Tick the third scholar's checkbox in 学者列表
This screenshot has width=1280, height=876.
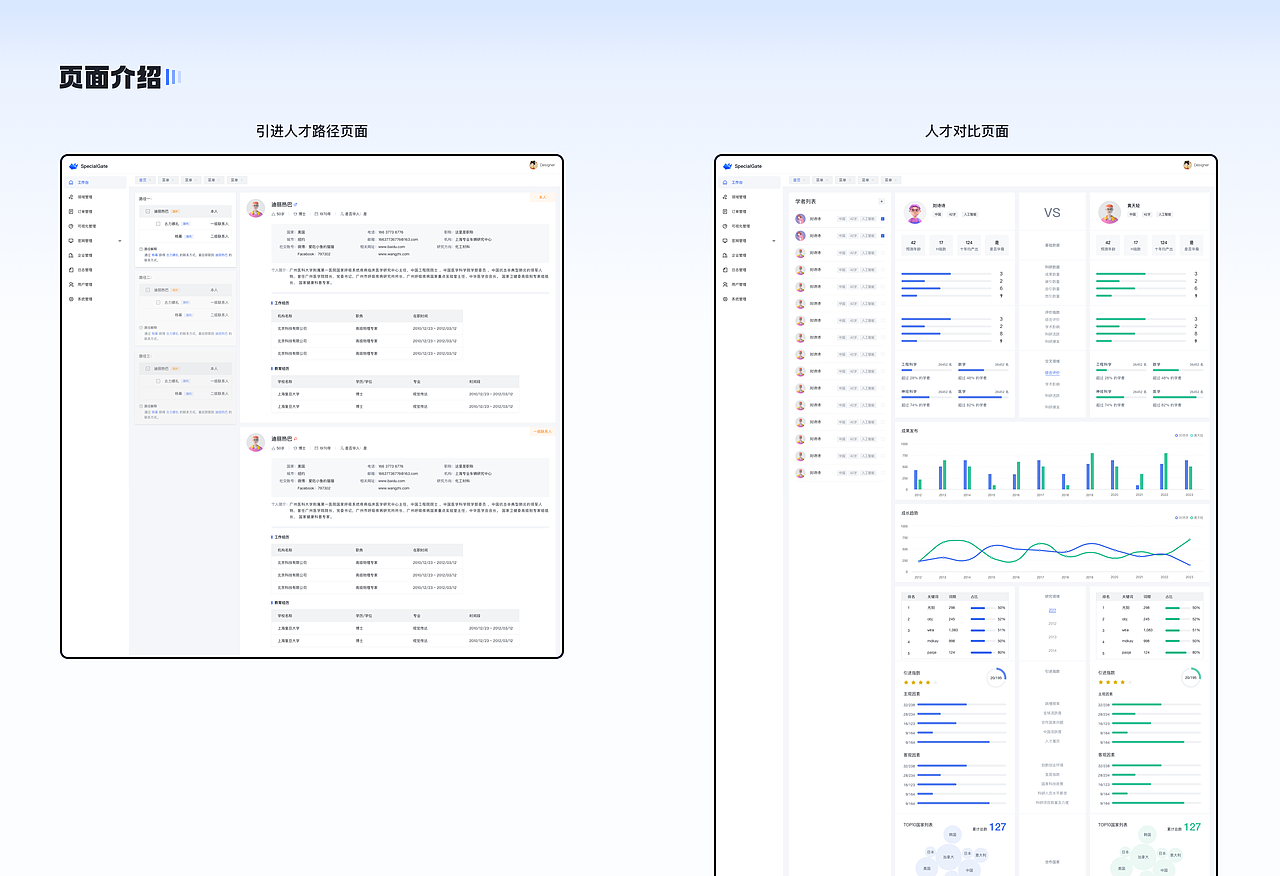[882, 253]
